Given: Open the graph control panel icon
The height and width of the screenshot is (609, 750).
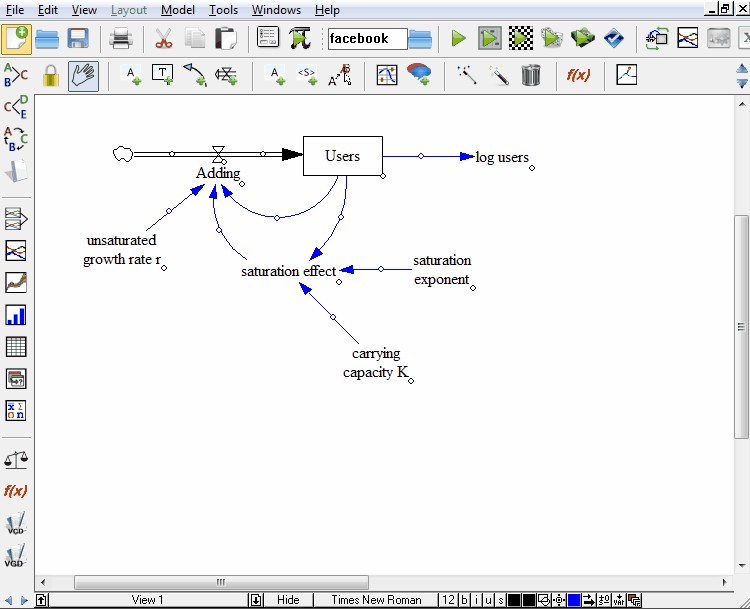Looking at the screenshot, I should 688,38.
